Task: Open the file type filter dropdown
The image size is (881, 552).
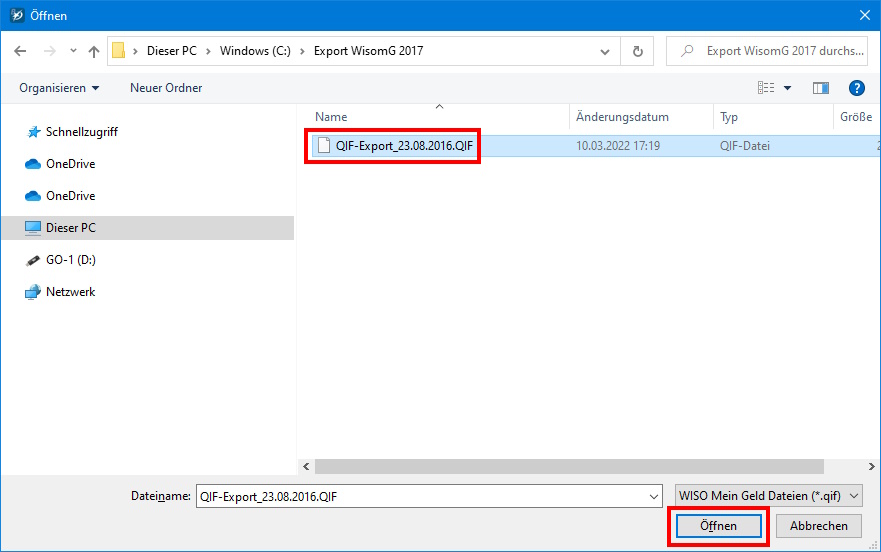Action: (769, 496)
